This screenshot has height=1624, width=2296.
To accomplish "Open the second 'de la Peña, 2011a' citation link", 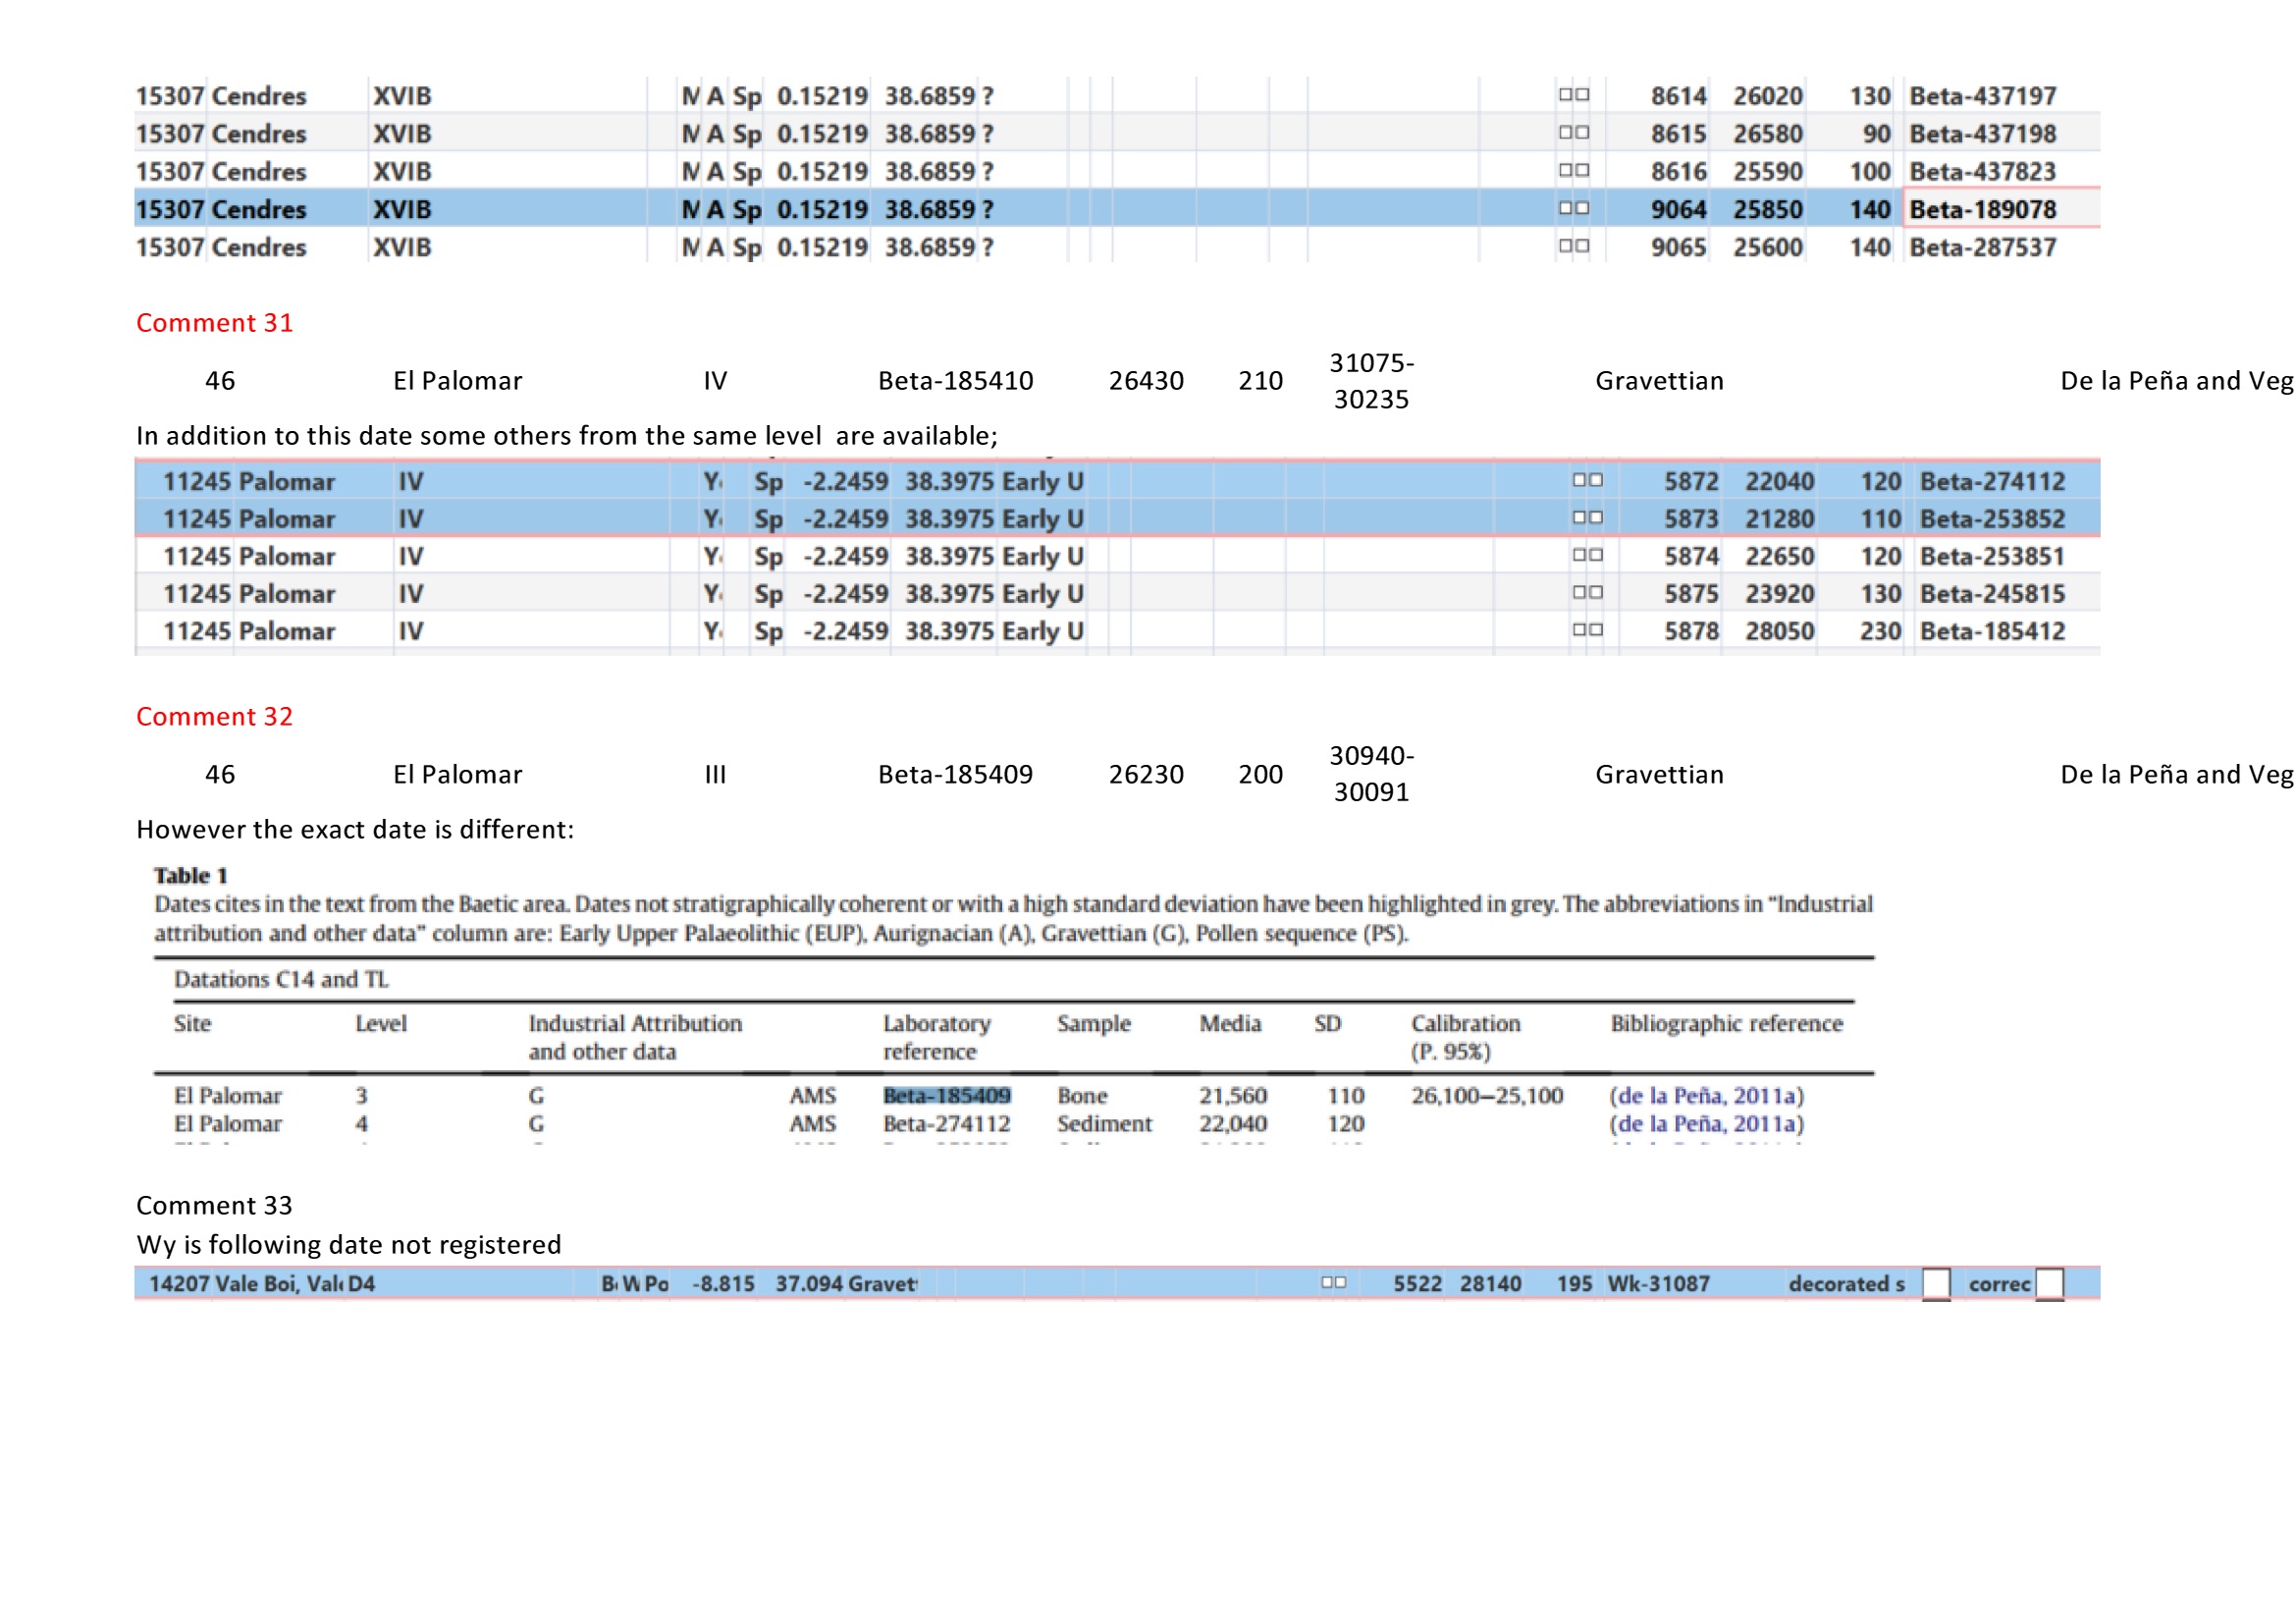I will pyautogui.click(x=1706, y=1124).
